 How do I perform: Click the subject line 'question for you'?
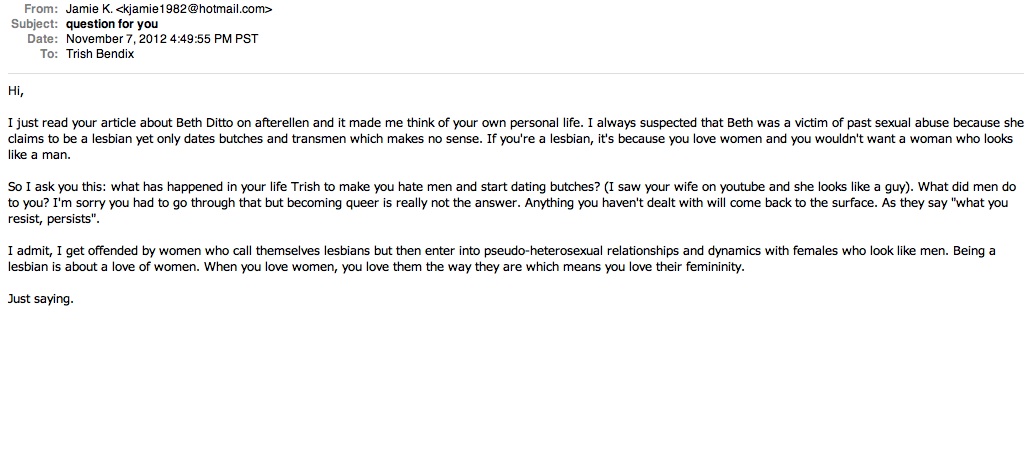pyautogui.click(x=112, y=24)
